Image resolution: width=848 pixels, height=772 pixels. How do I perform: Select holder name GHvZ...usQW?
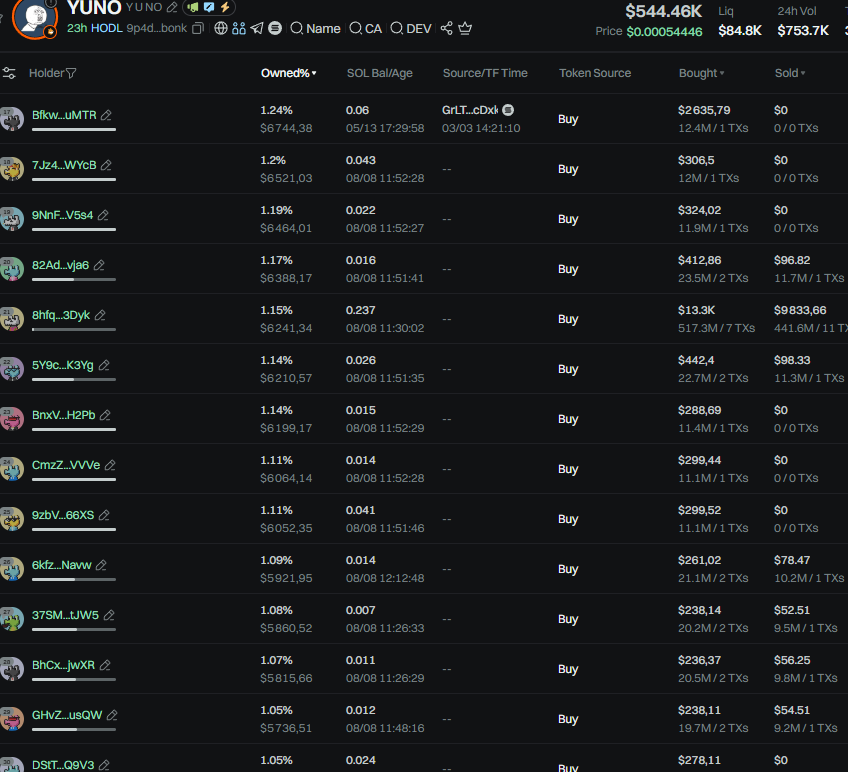click(67, 715)
